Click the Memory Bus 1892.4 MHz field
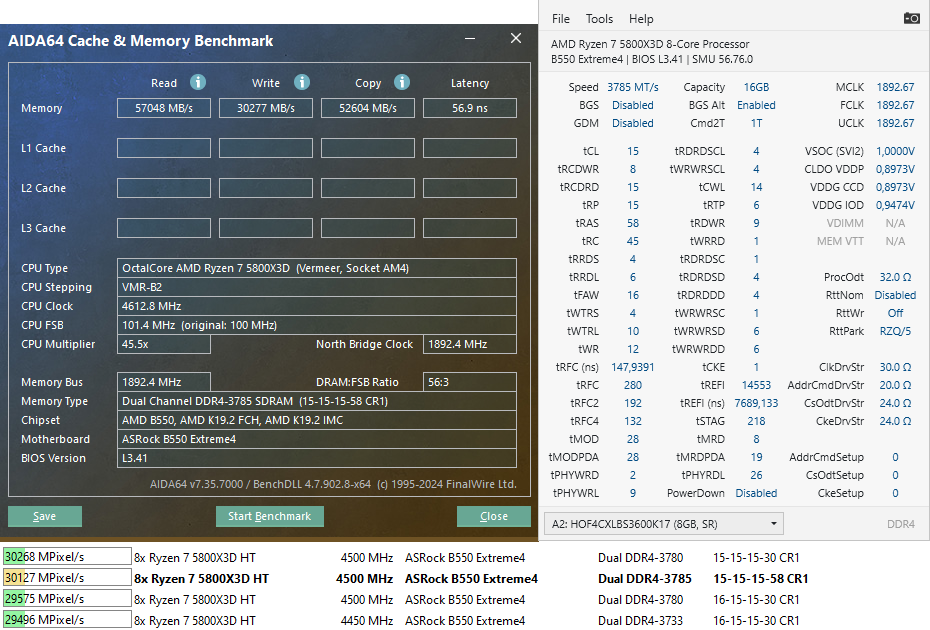 [x=164, y=382]
